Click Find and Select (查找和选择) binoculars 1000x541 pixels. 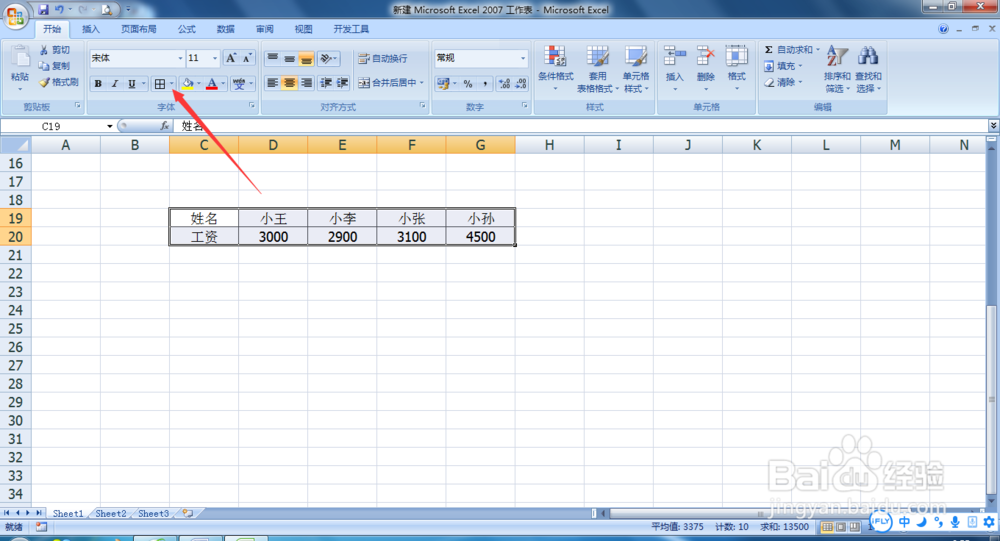pyautogui.click(x=867, y=56)
